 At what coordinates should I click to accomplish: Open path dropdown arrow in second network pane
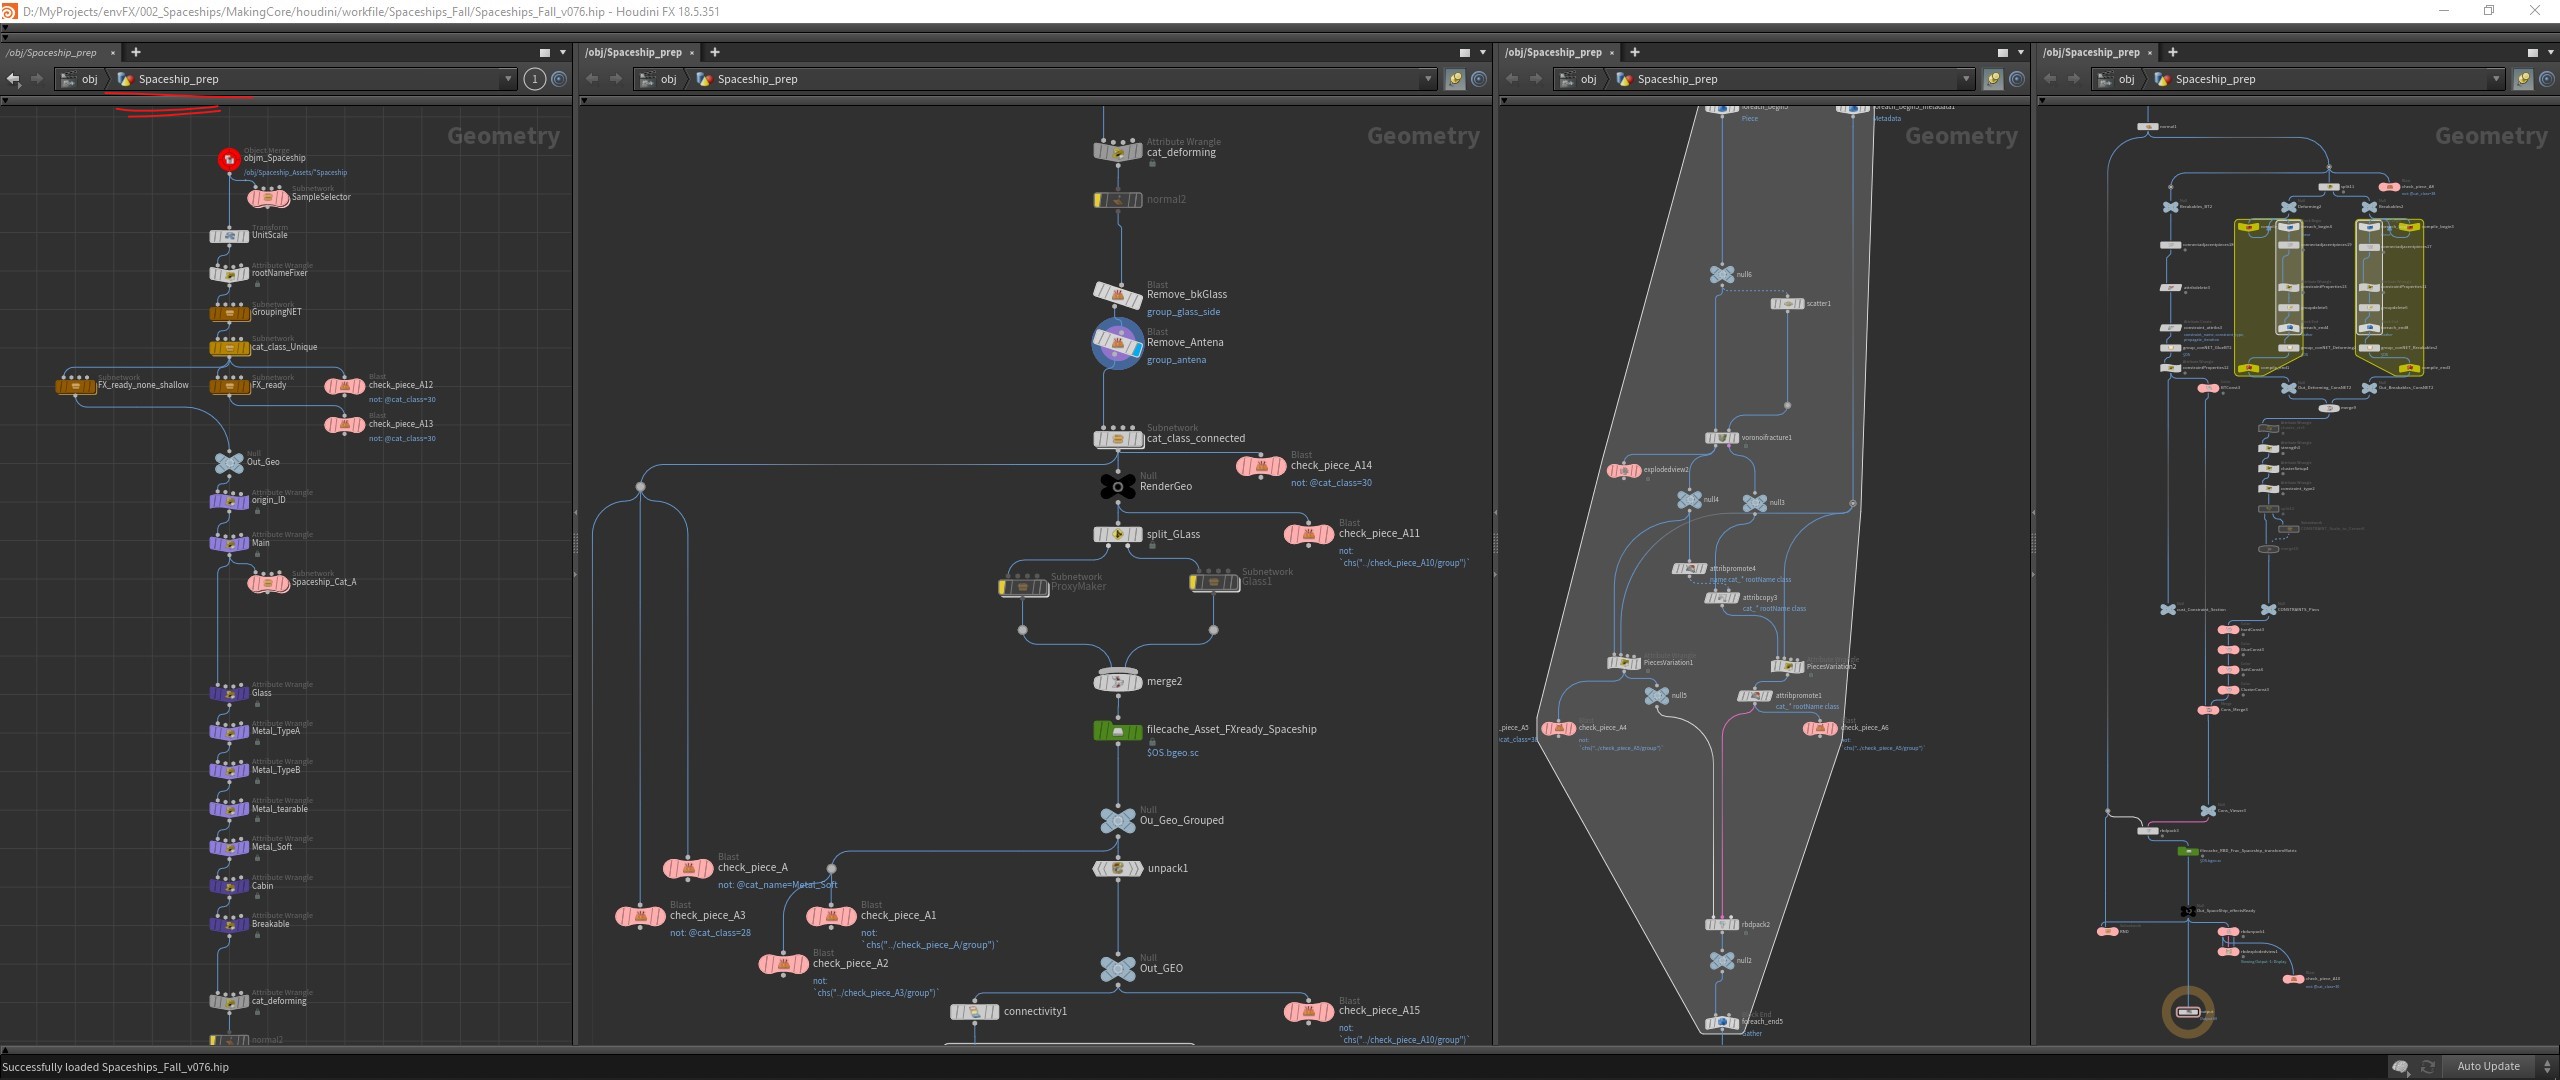pyautogui.click(x=1428, y=79)
